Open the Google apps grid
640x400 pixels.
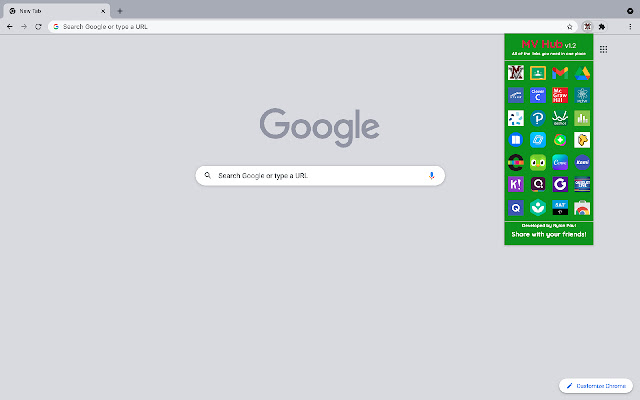pos(603,49)
